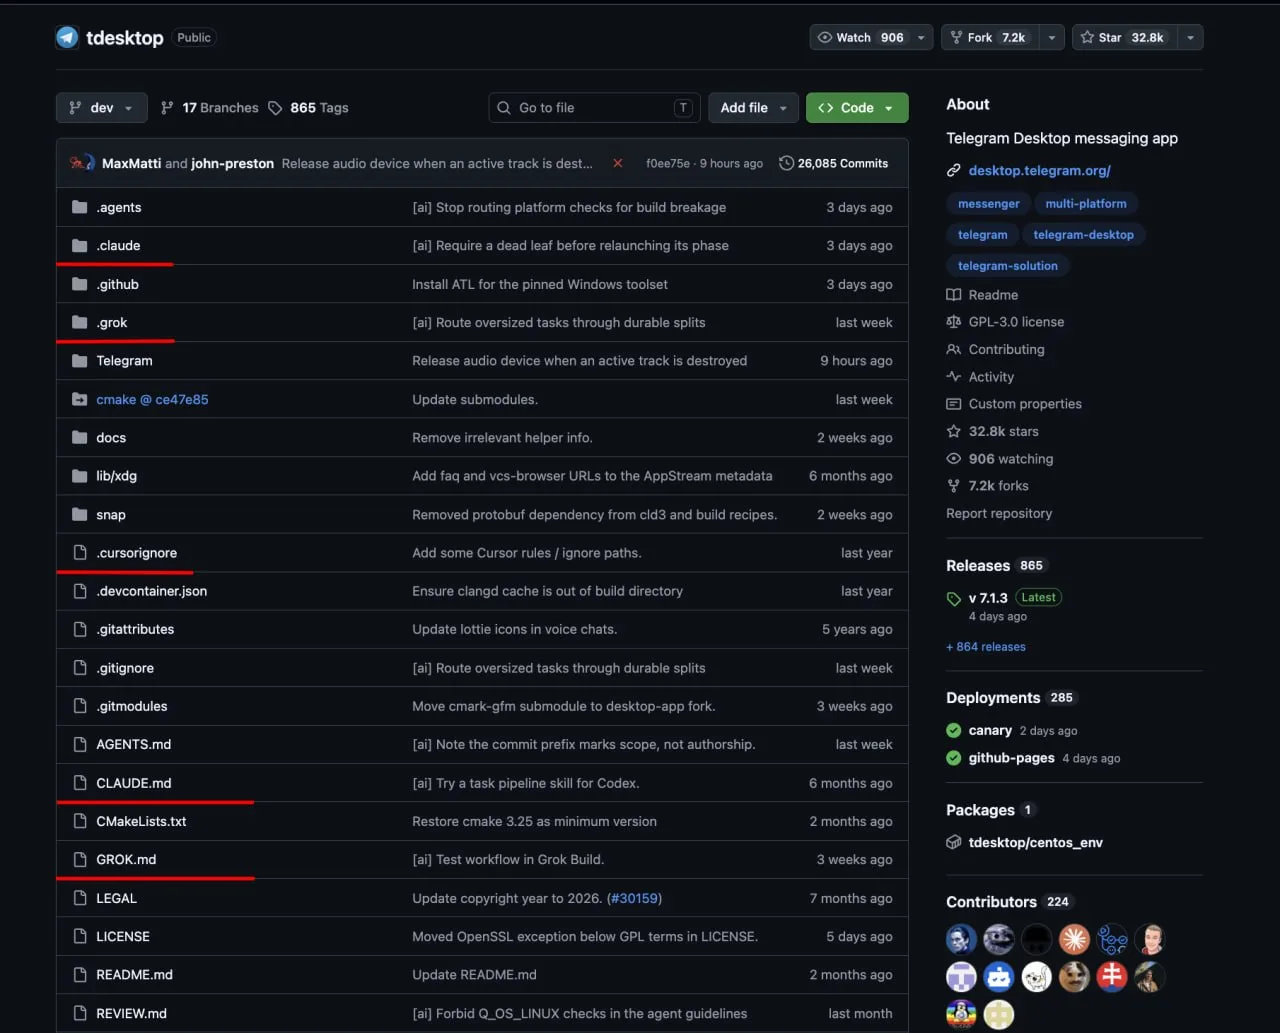Open the dev branch selector dropdown
The height and width of the screenshot is (1033, 1280).
pos(102,108)
